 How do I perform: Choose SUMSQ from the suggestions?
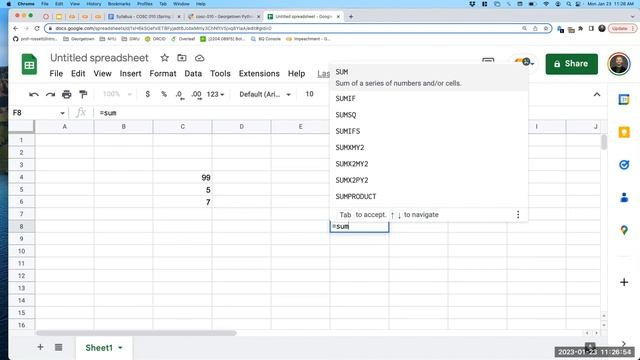(x=429, y=115)
